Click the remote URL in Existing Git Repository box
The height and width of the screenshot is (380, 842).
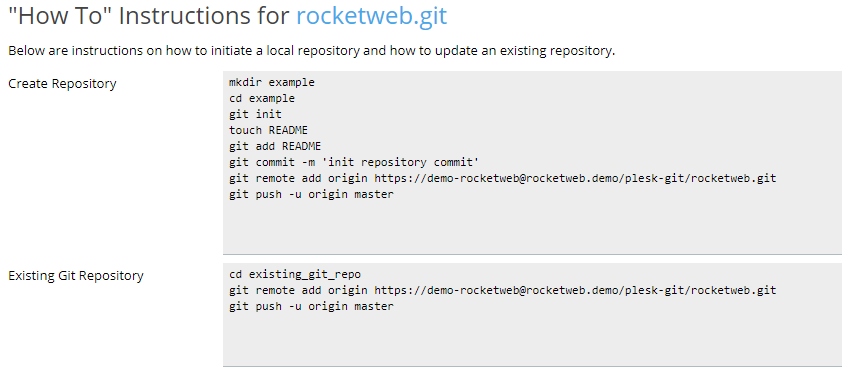coord(575,290)
